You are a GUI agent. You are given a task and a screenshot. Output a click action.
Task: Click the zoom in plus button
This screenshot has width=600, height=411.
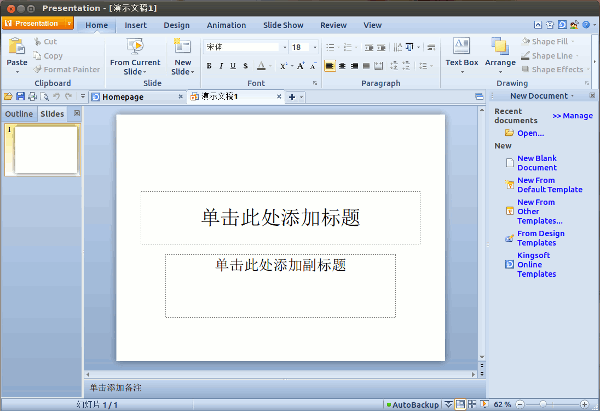[x=584, y=404]
